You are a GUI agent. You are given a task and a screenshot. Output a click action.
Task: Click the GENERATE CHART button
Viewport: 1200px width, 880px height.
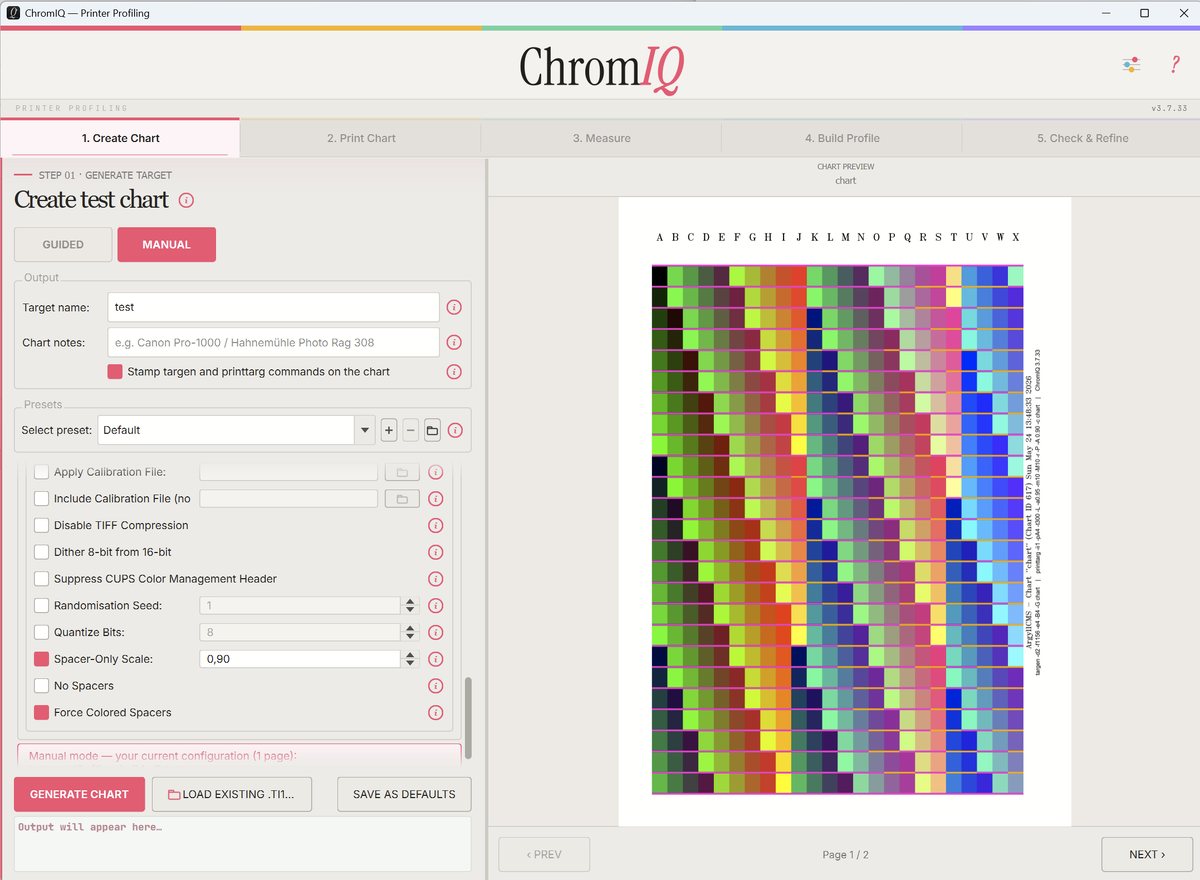[79, 794]
